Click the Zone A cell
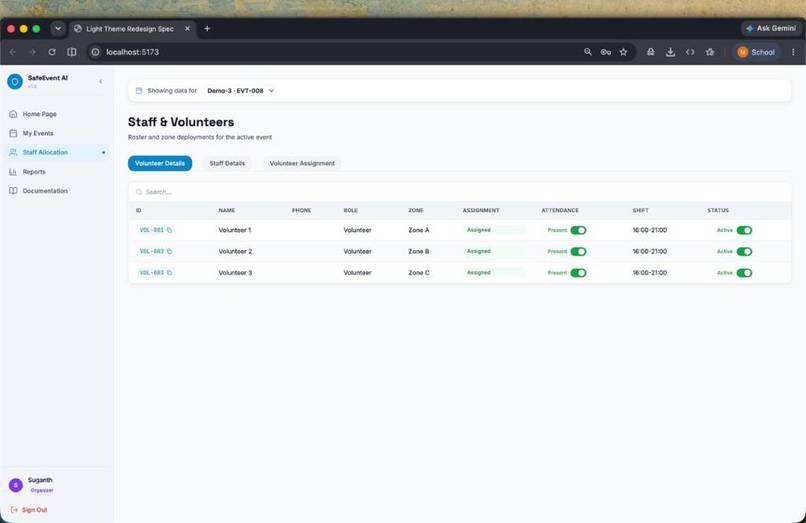The width and height of the screenshot is (806, 523). pyautogui.click(x=418, y=230)
